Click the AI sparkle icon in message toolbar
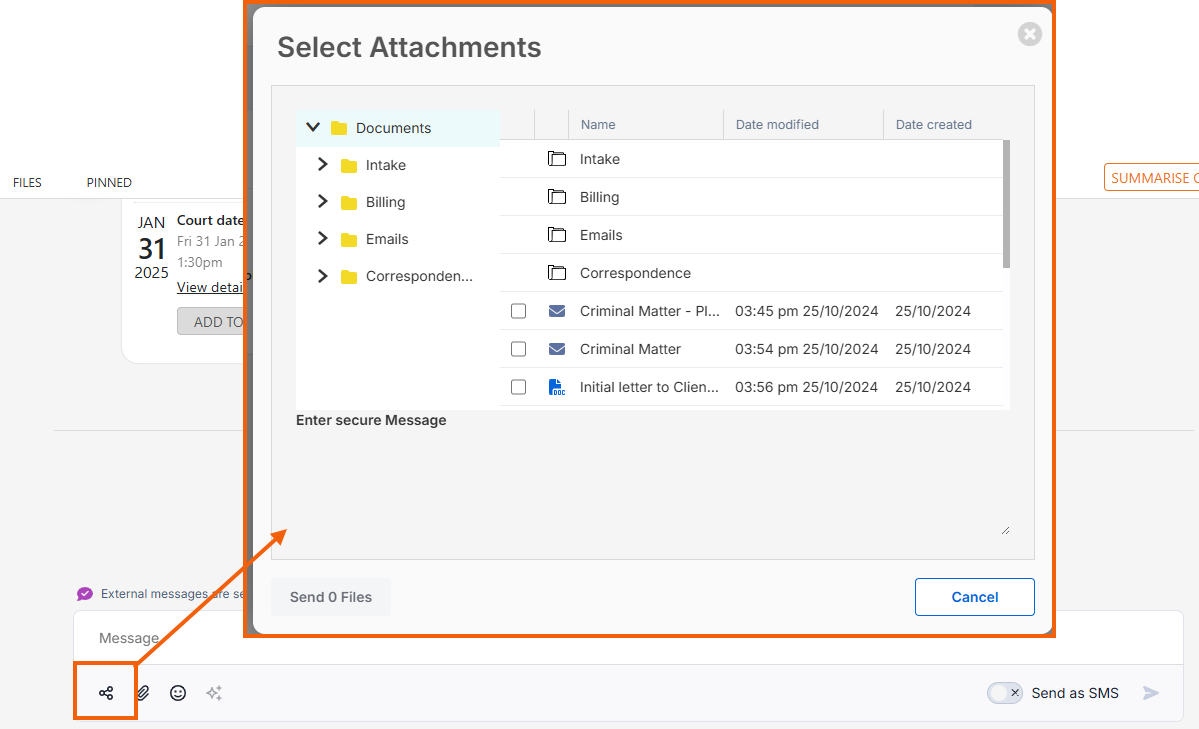Screen dimensions: 1199x729 pyautogui.click(x=214, y=693)
